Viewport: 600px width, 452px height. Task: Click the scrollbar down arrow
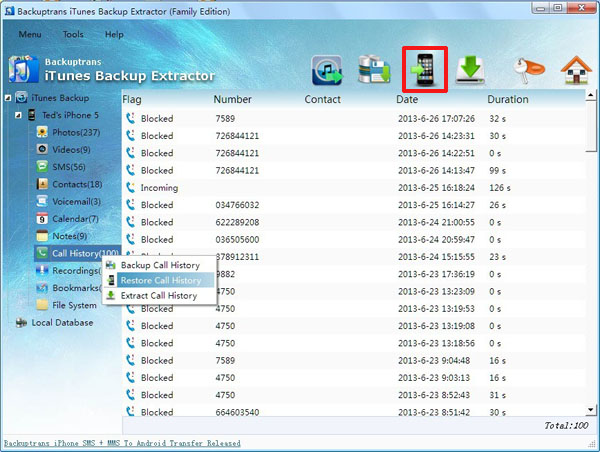click(x=591, y=411)
